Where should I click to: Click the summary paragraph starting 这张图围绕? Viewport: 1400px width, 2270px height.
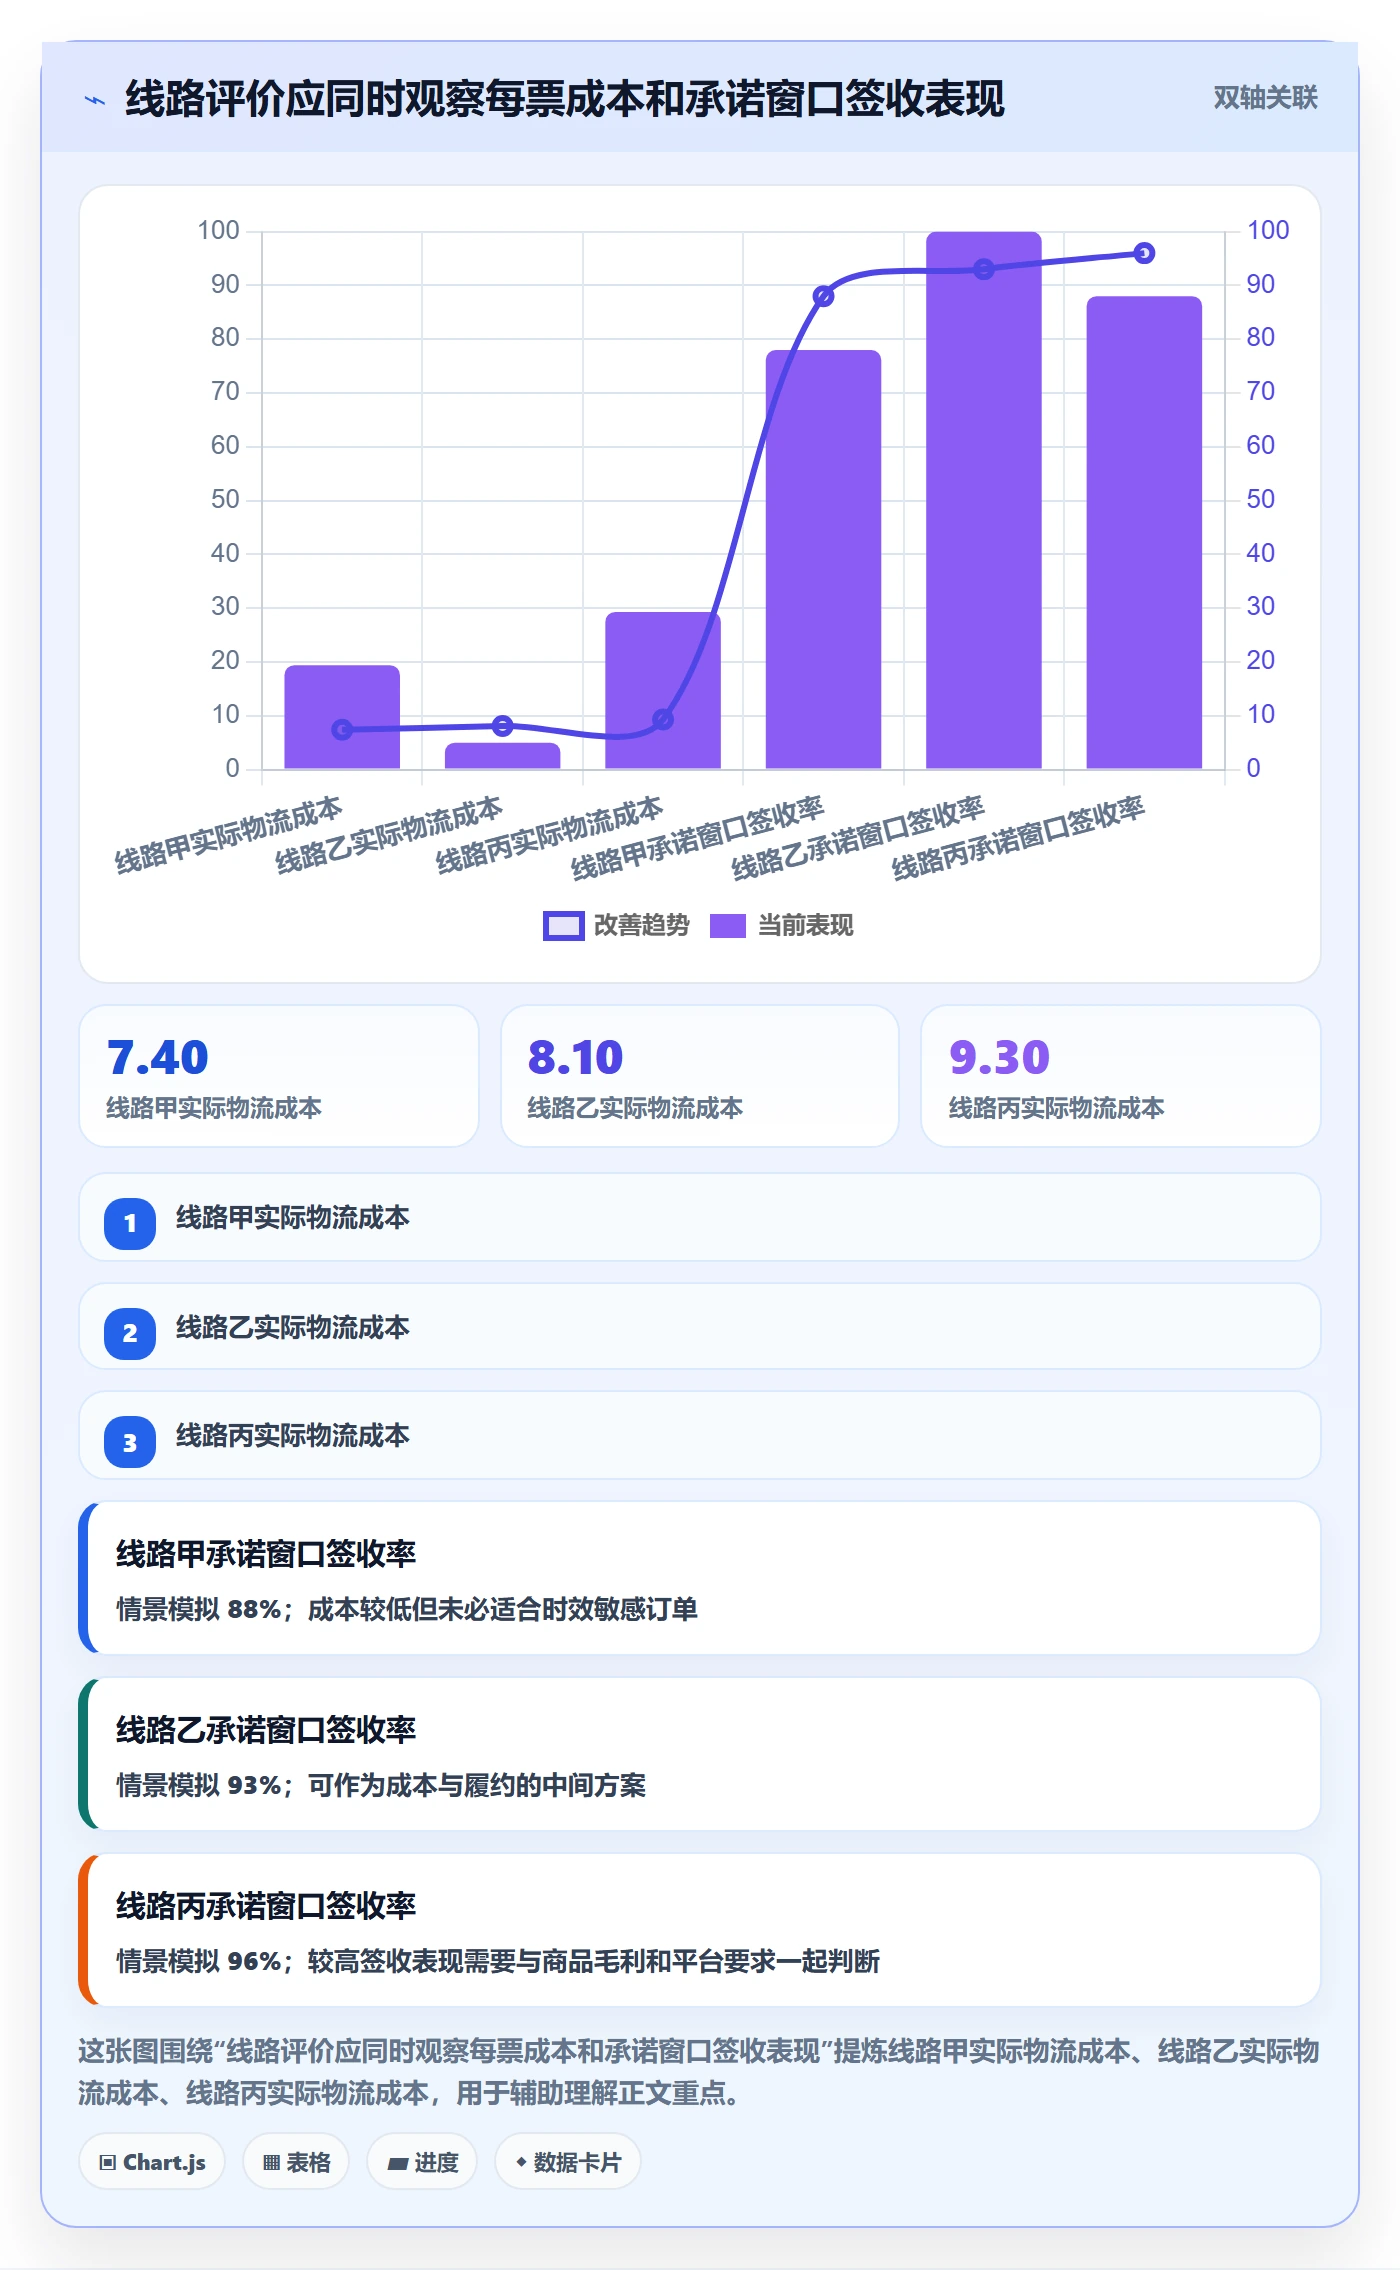(699, 2072)
